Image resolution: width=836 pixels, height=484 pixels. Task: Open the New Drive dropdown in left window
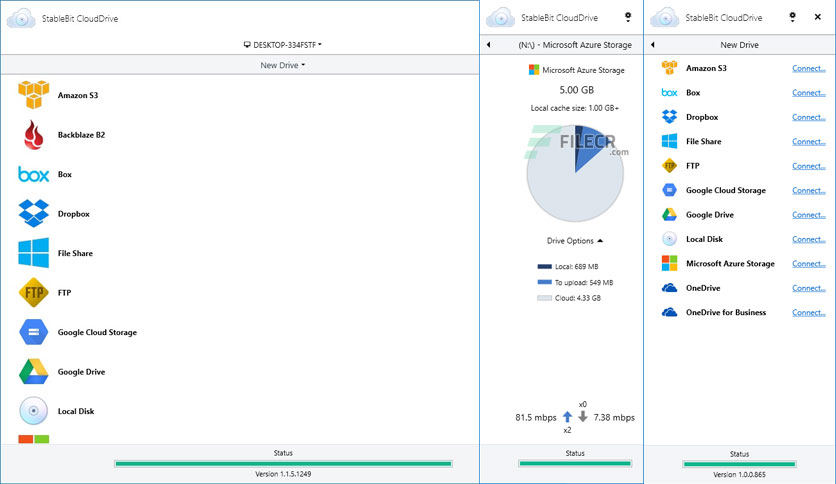[283, 65]
